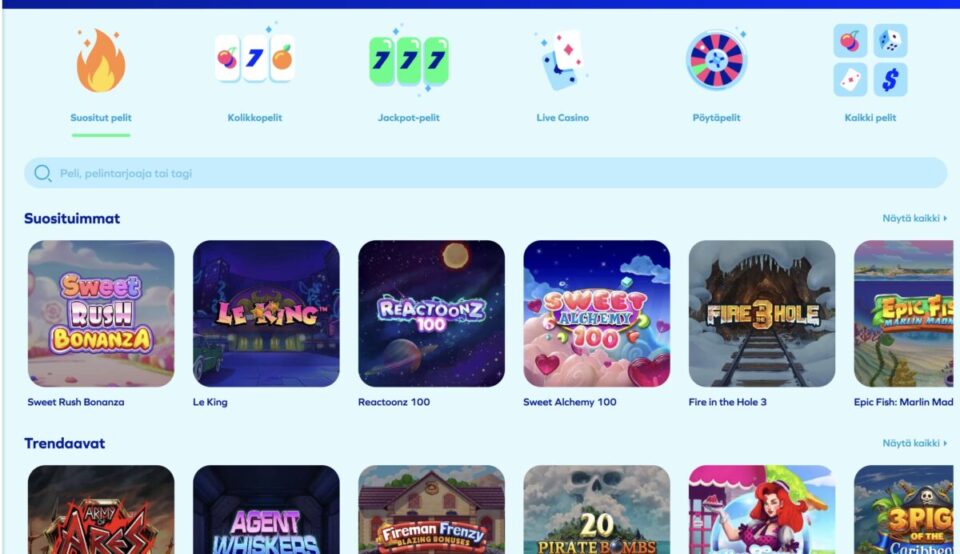This screenshot has height=554, width=960.
Task: Open the Sweet Rush Bonanza game thumbnail
Action: click(101, 313)
